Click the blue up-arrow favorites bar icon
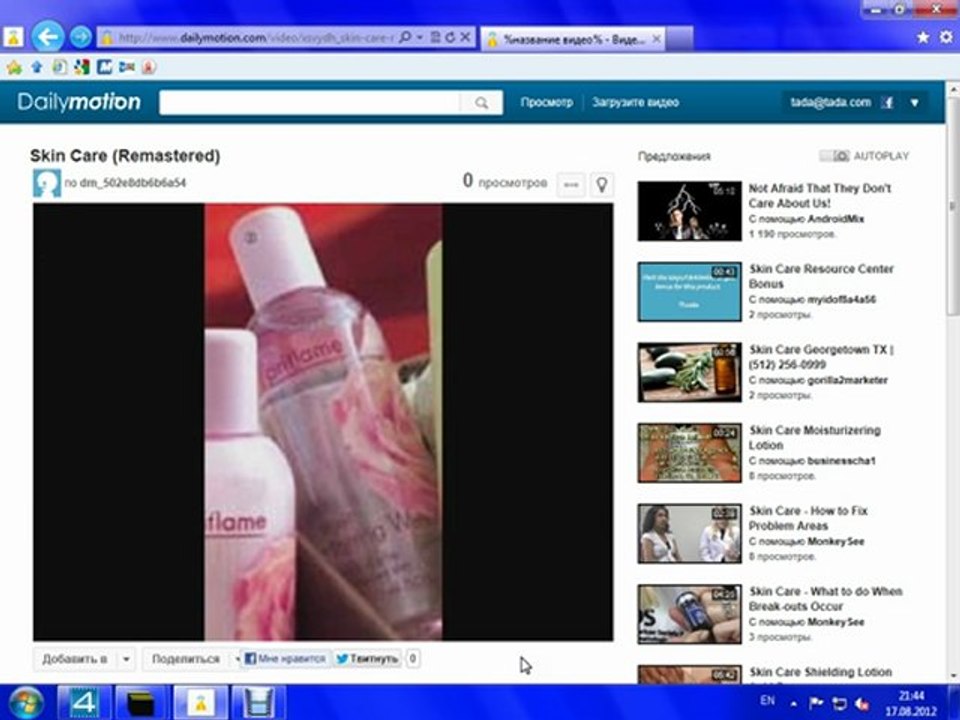Viewport: 960px width, 720px height. coord(37,67)
